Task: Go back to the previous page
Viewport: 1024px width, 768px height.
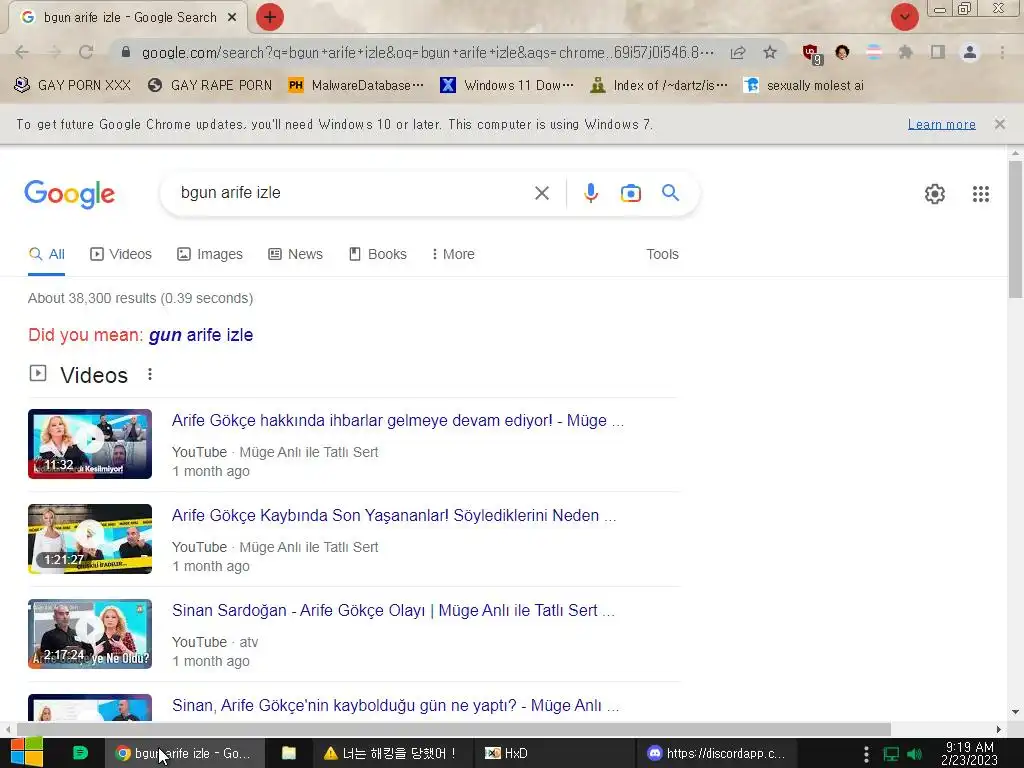Action: point(22,52)
